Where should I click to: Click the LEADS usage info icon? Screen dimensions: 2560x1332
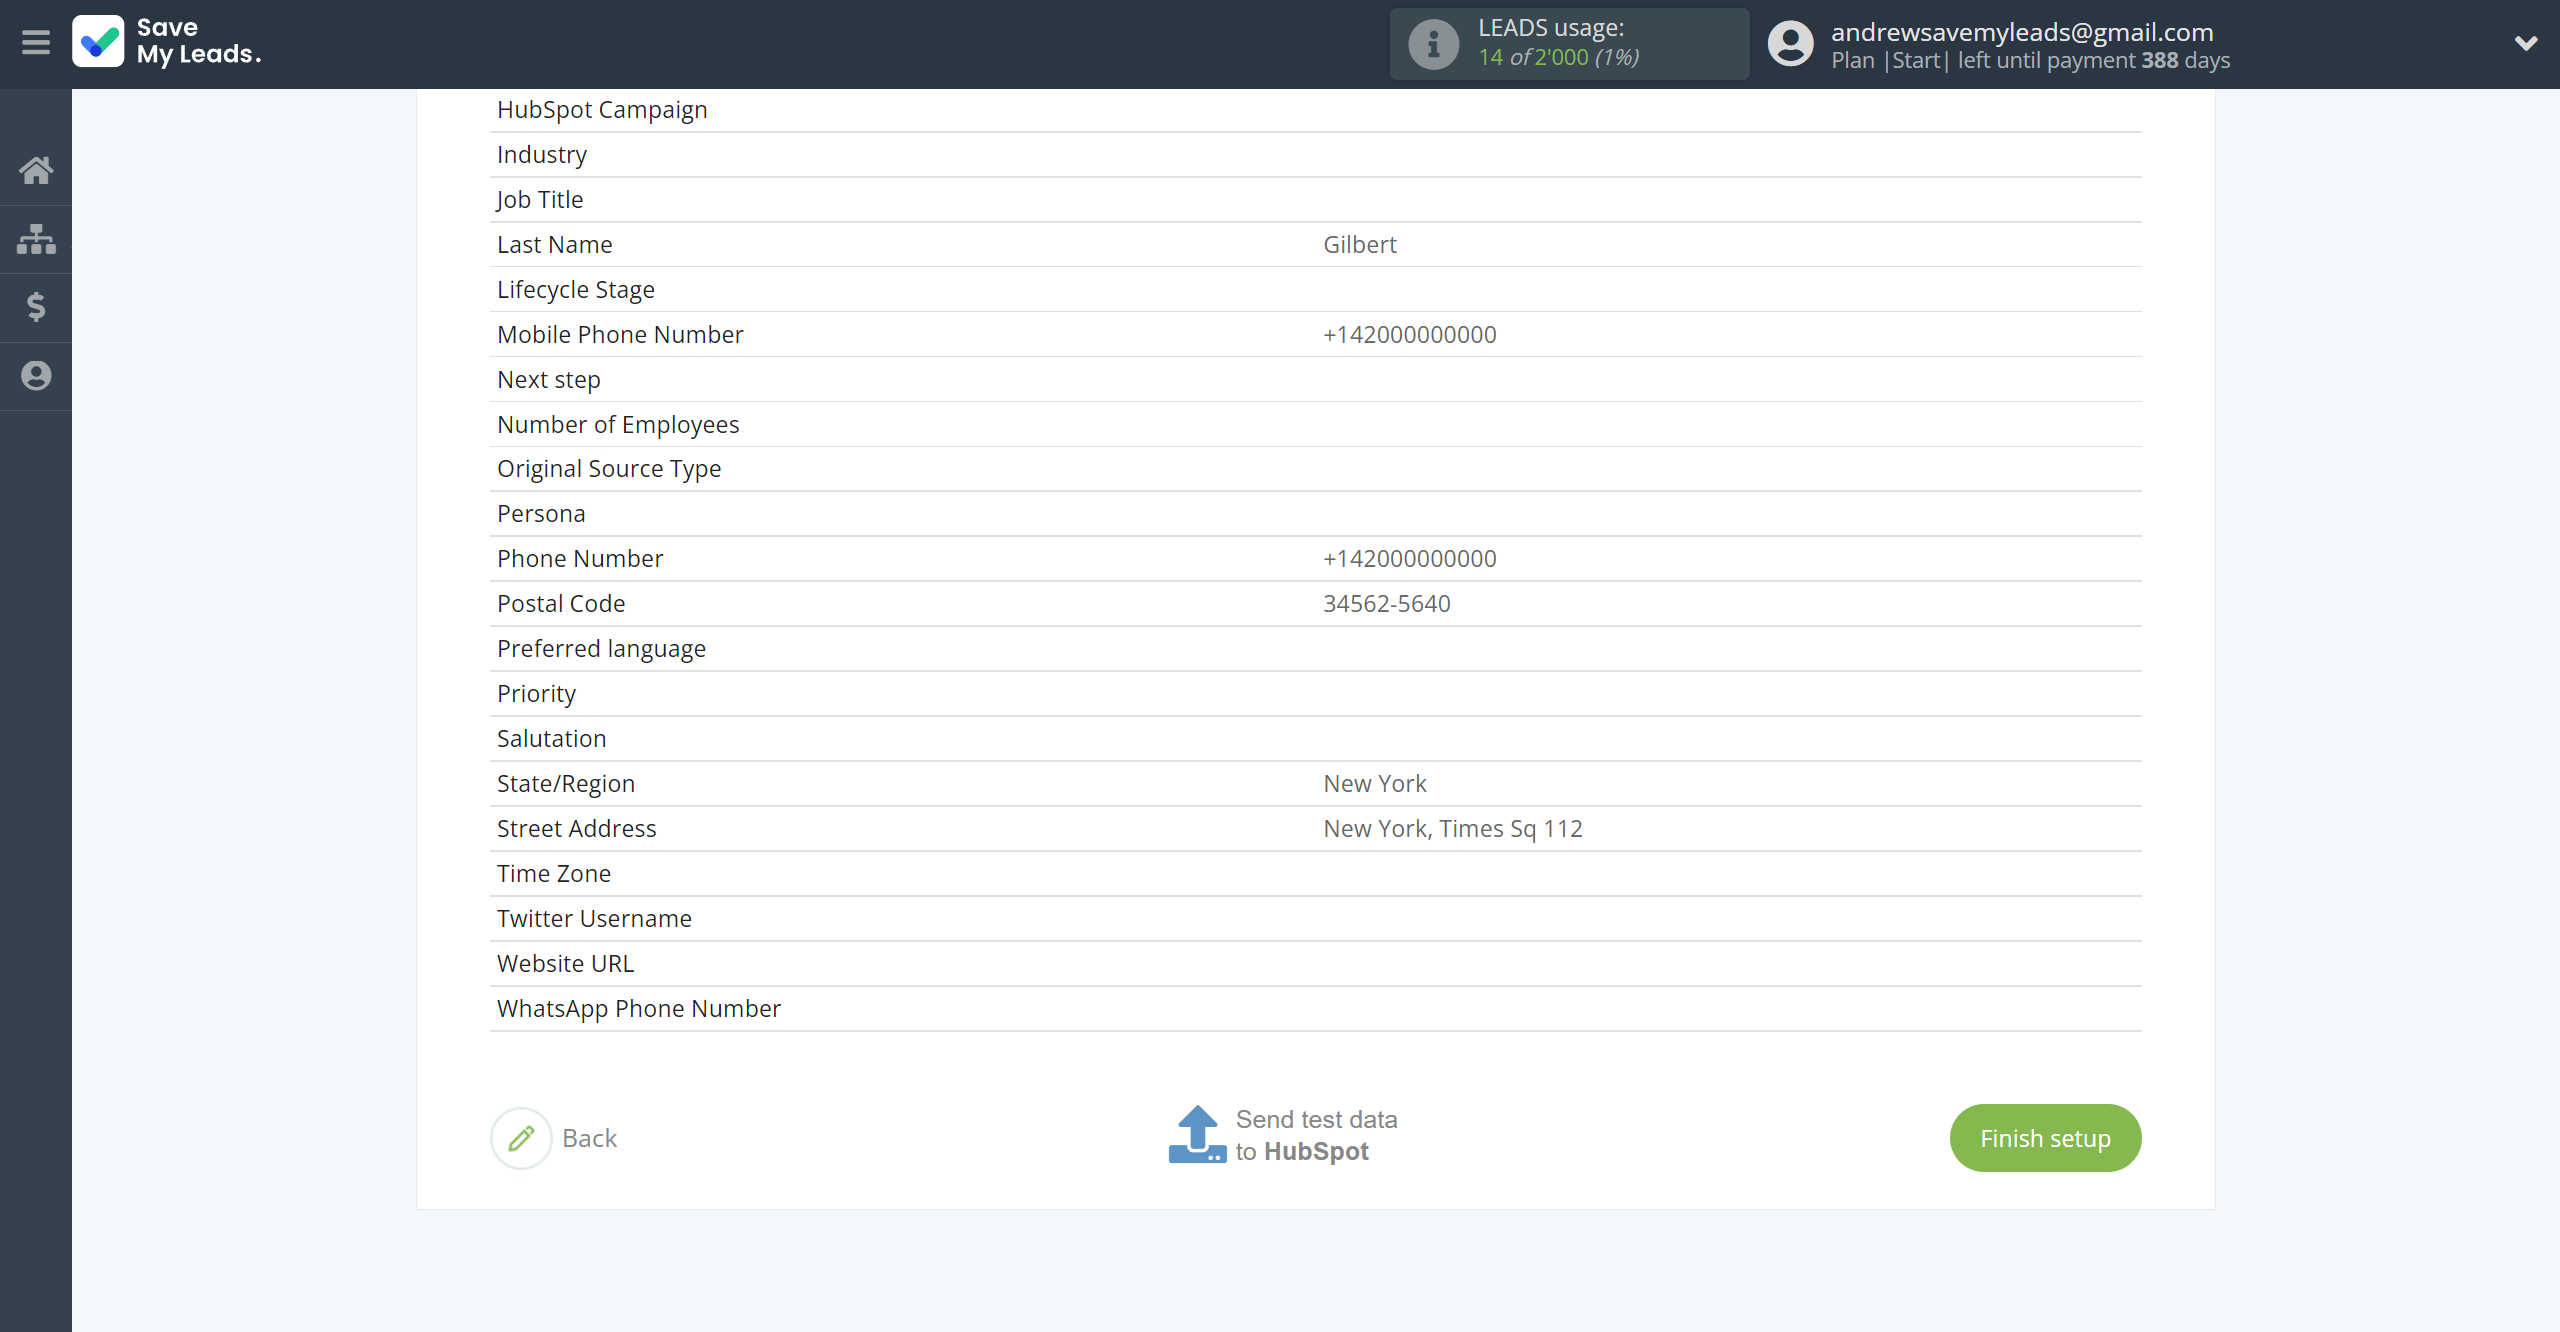(1433, 44)
